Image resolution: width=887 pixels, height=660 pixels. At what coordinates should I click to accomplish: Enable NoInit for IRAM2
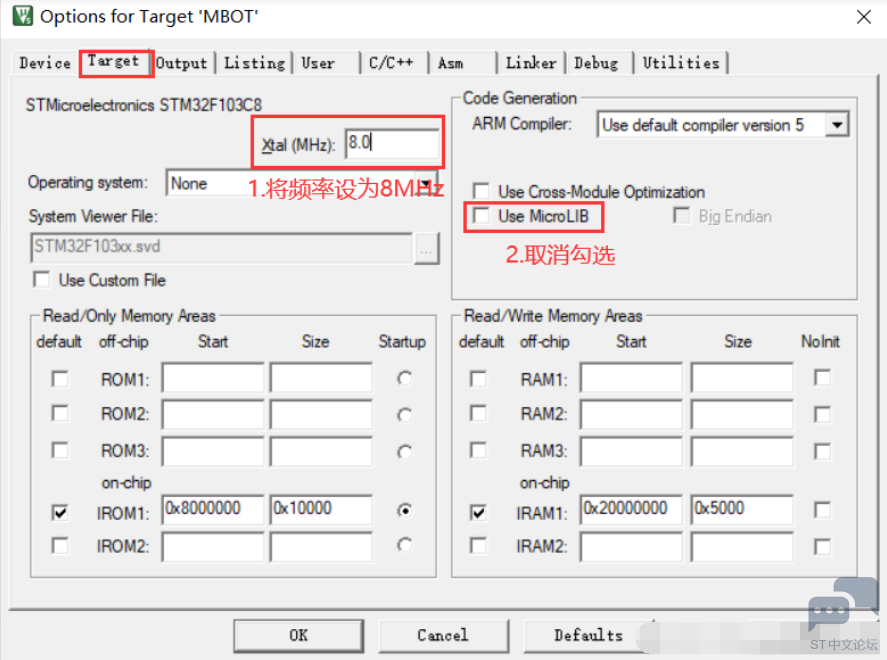tap(823, 546)
